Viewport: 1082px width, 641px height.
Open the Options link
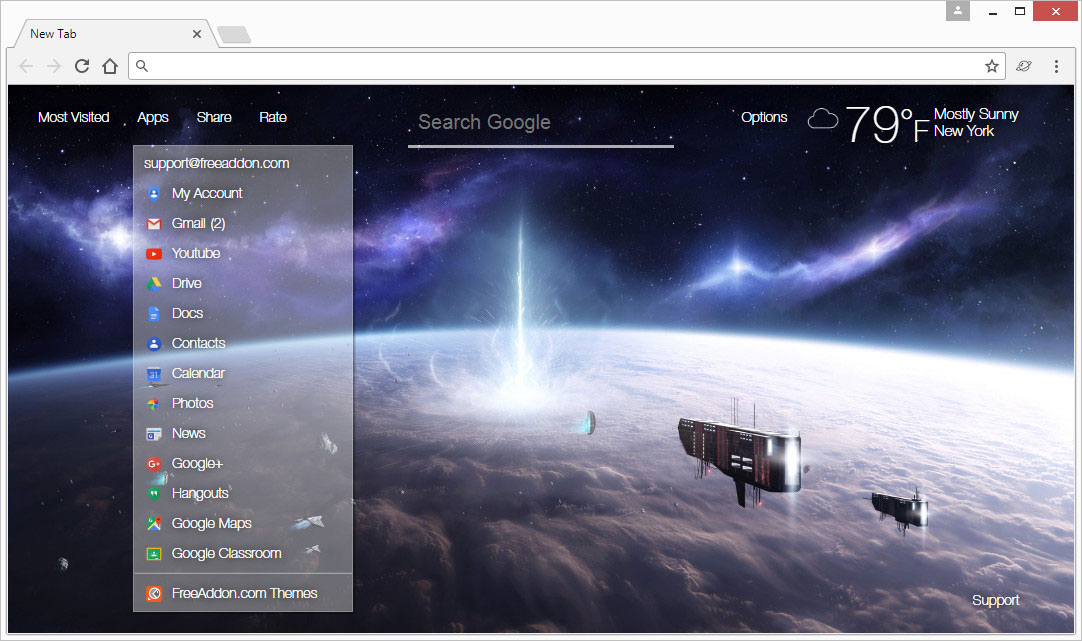[x=764, y=117]
